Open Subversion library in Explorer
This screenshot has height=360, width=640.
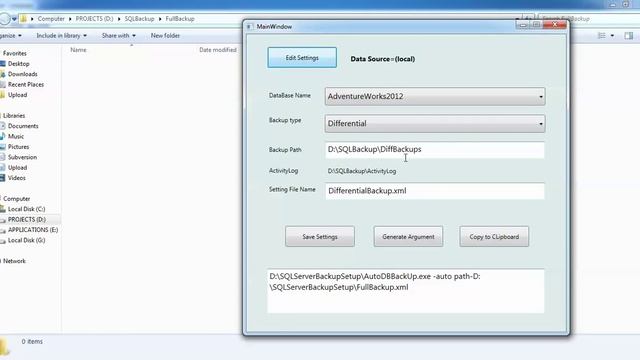click(22, 157)
